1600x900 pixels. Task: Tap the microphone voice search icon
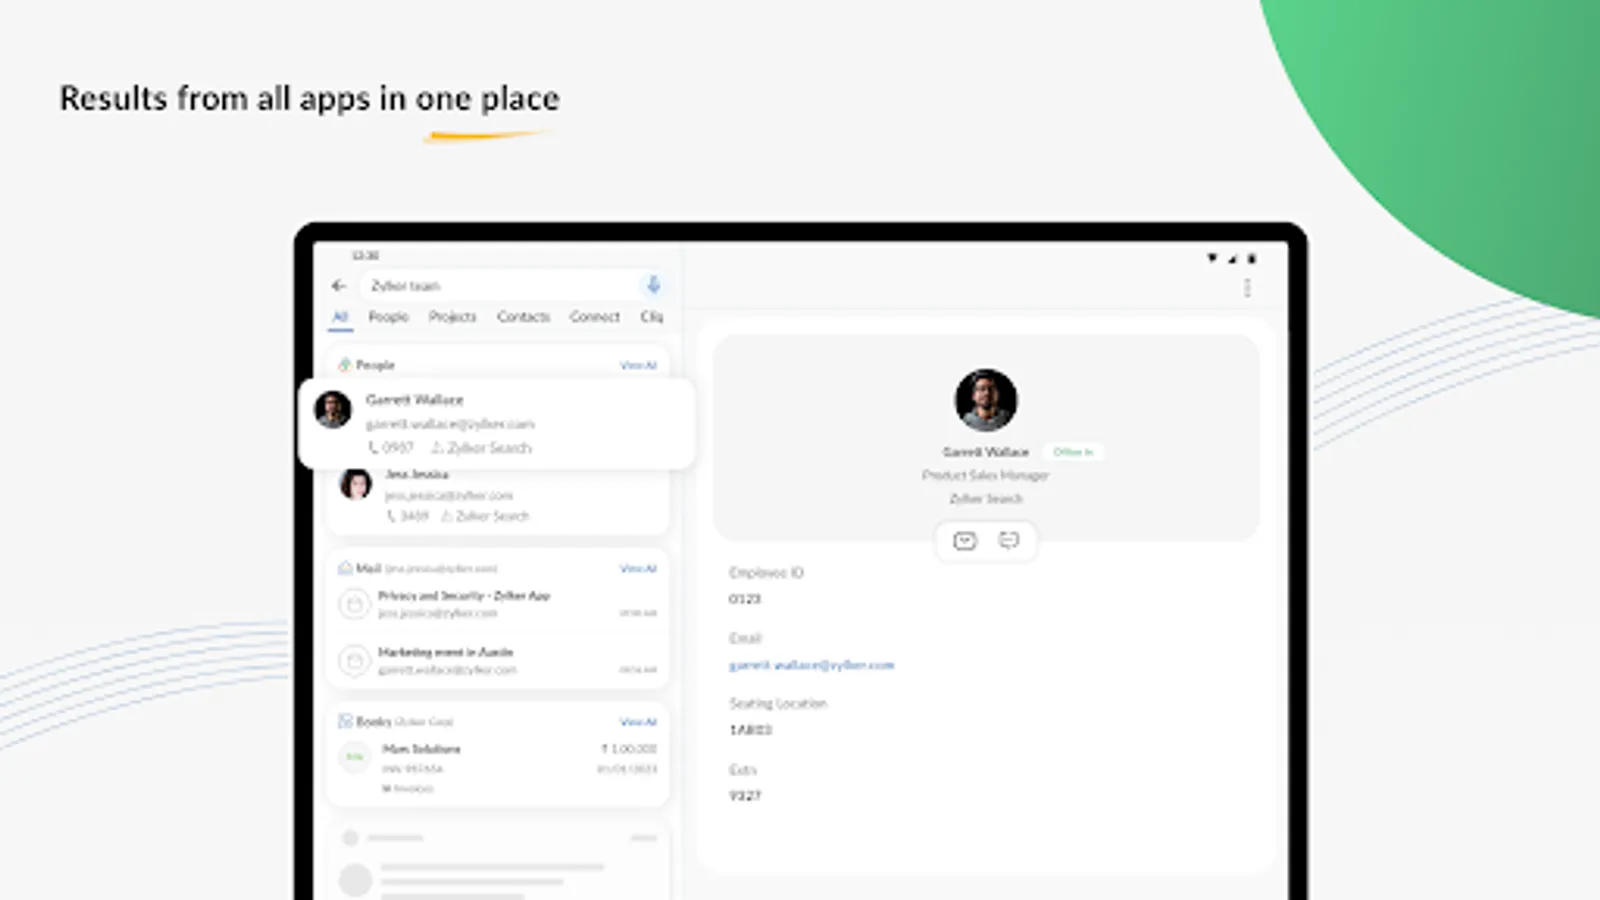pyautogui.click(x=653, y=285)
